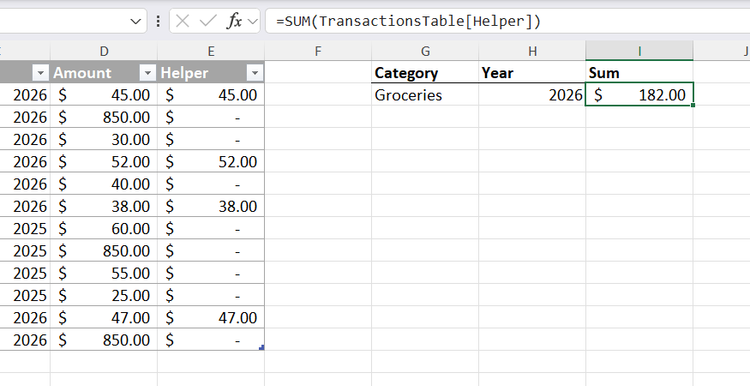
Task: Select the Amount cell showing 40.00
Action: (104, 184)
